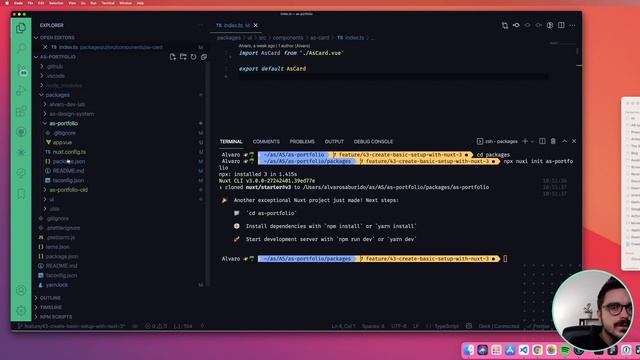Open the Search view in activity bar
This screenshot has height=360, width=640.
pos(21,48)
